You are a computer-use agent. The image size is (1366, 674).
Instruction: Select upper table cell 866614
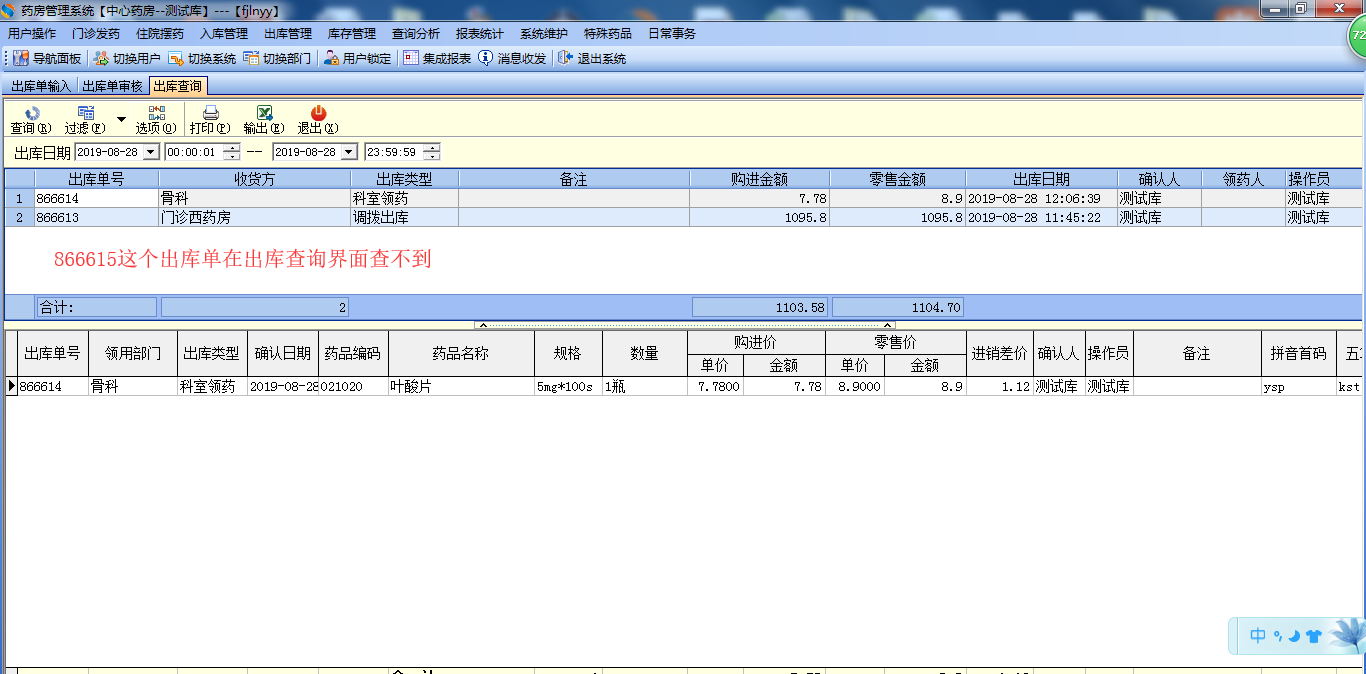tap(96, 198)
